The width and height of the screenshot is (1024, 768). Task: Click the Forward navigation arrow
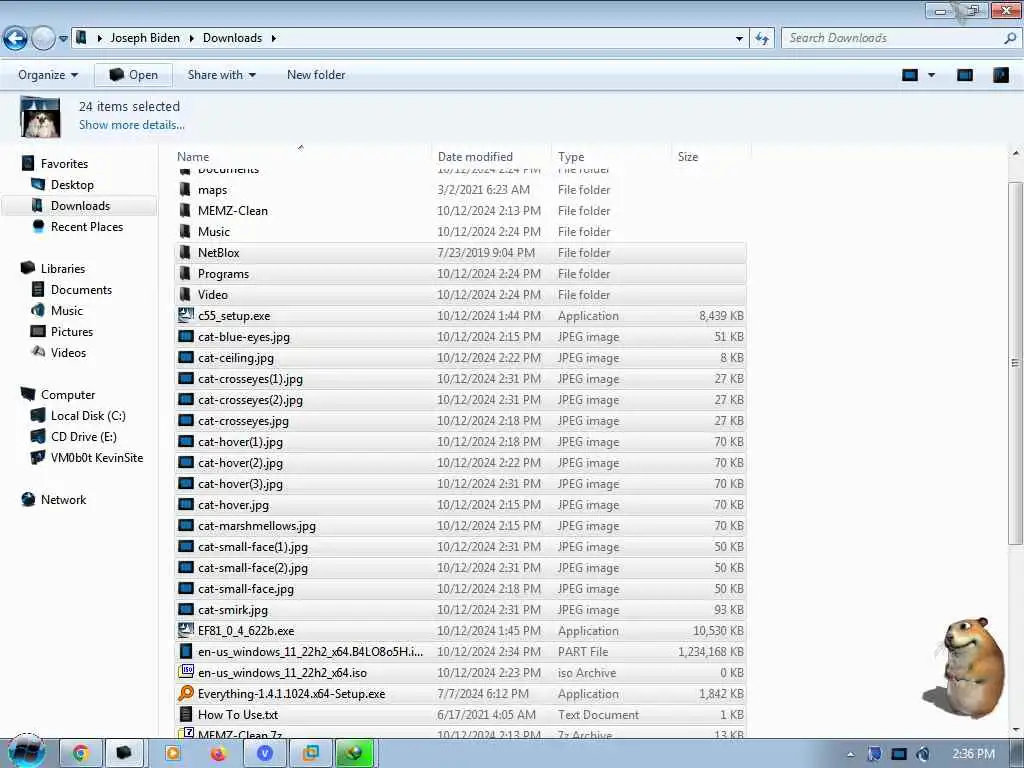tap(43, 39)
